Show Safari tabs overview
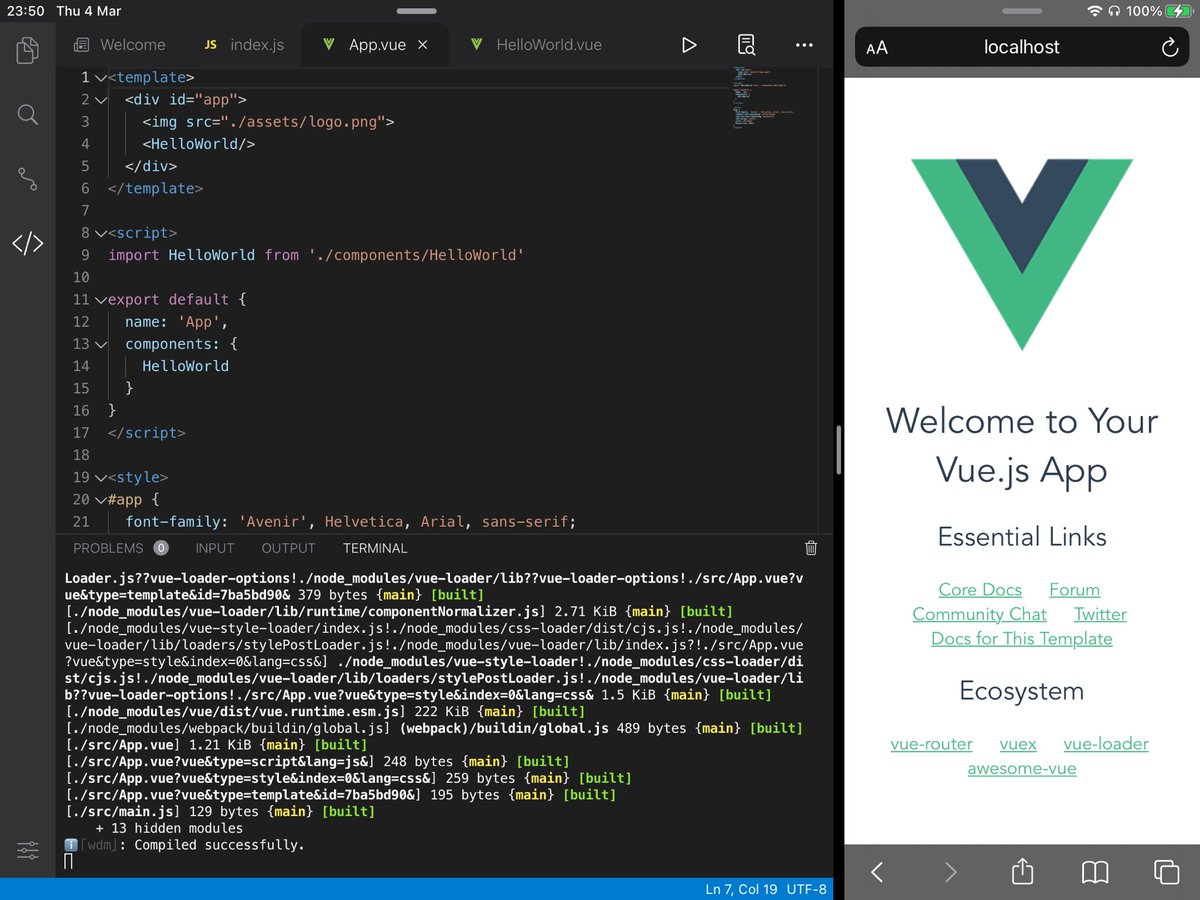 coord(1167,872)
